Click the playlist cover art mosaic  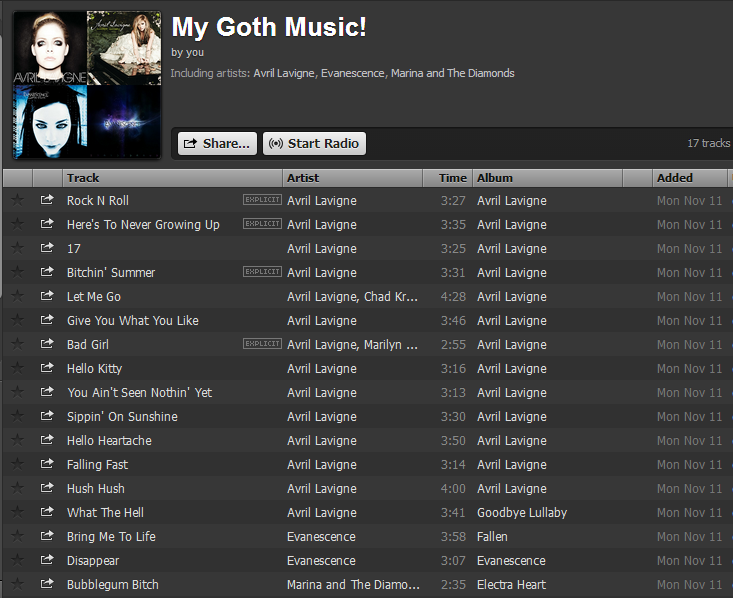point(87,85)
